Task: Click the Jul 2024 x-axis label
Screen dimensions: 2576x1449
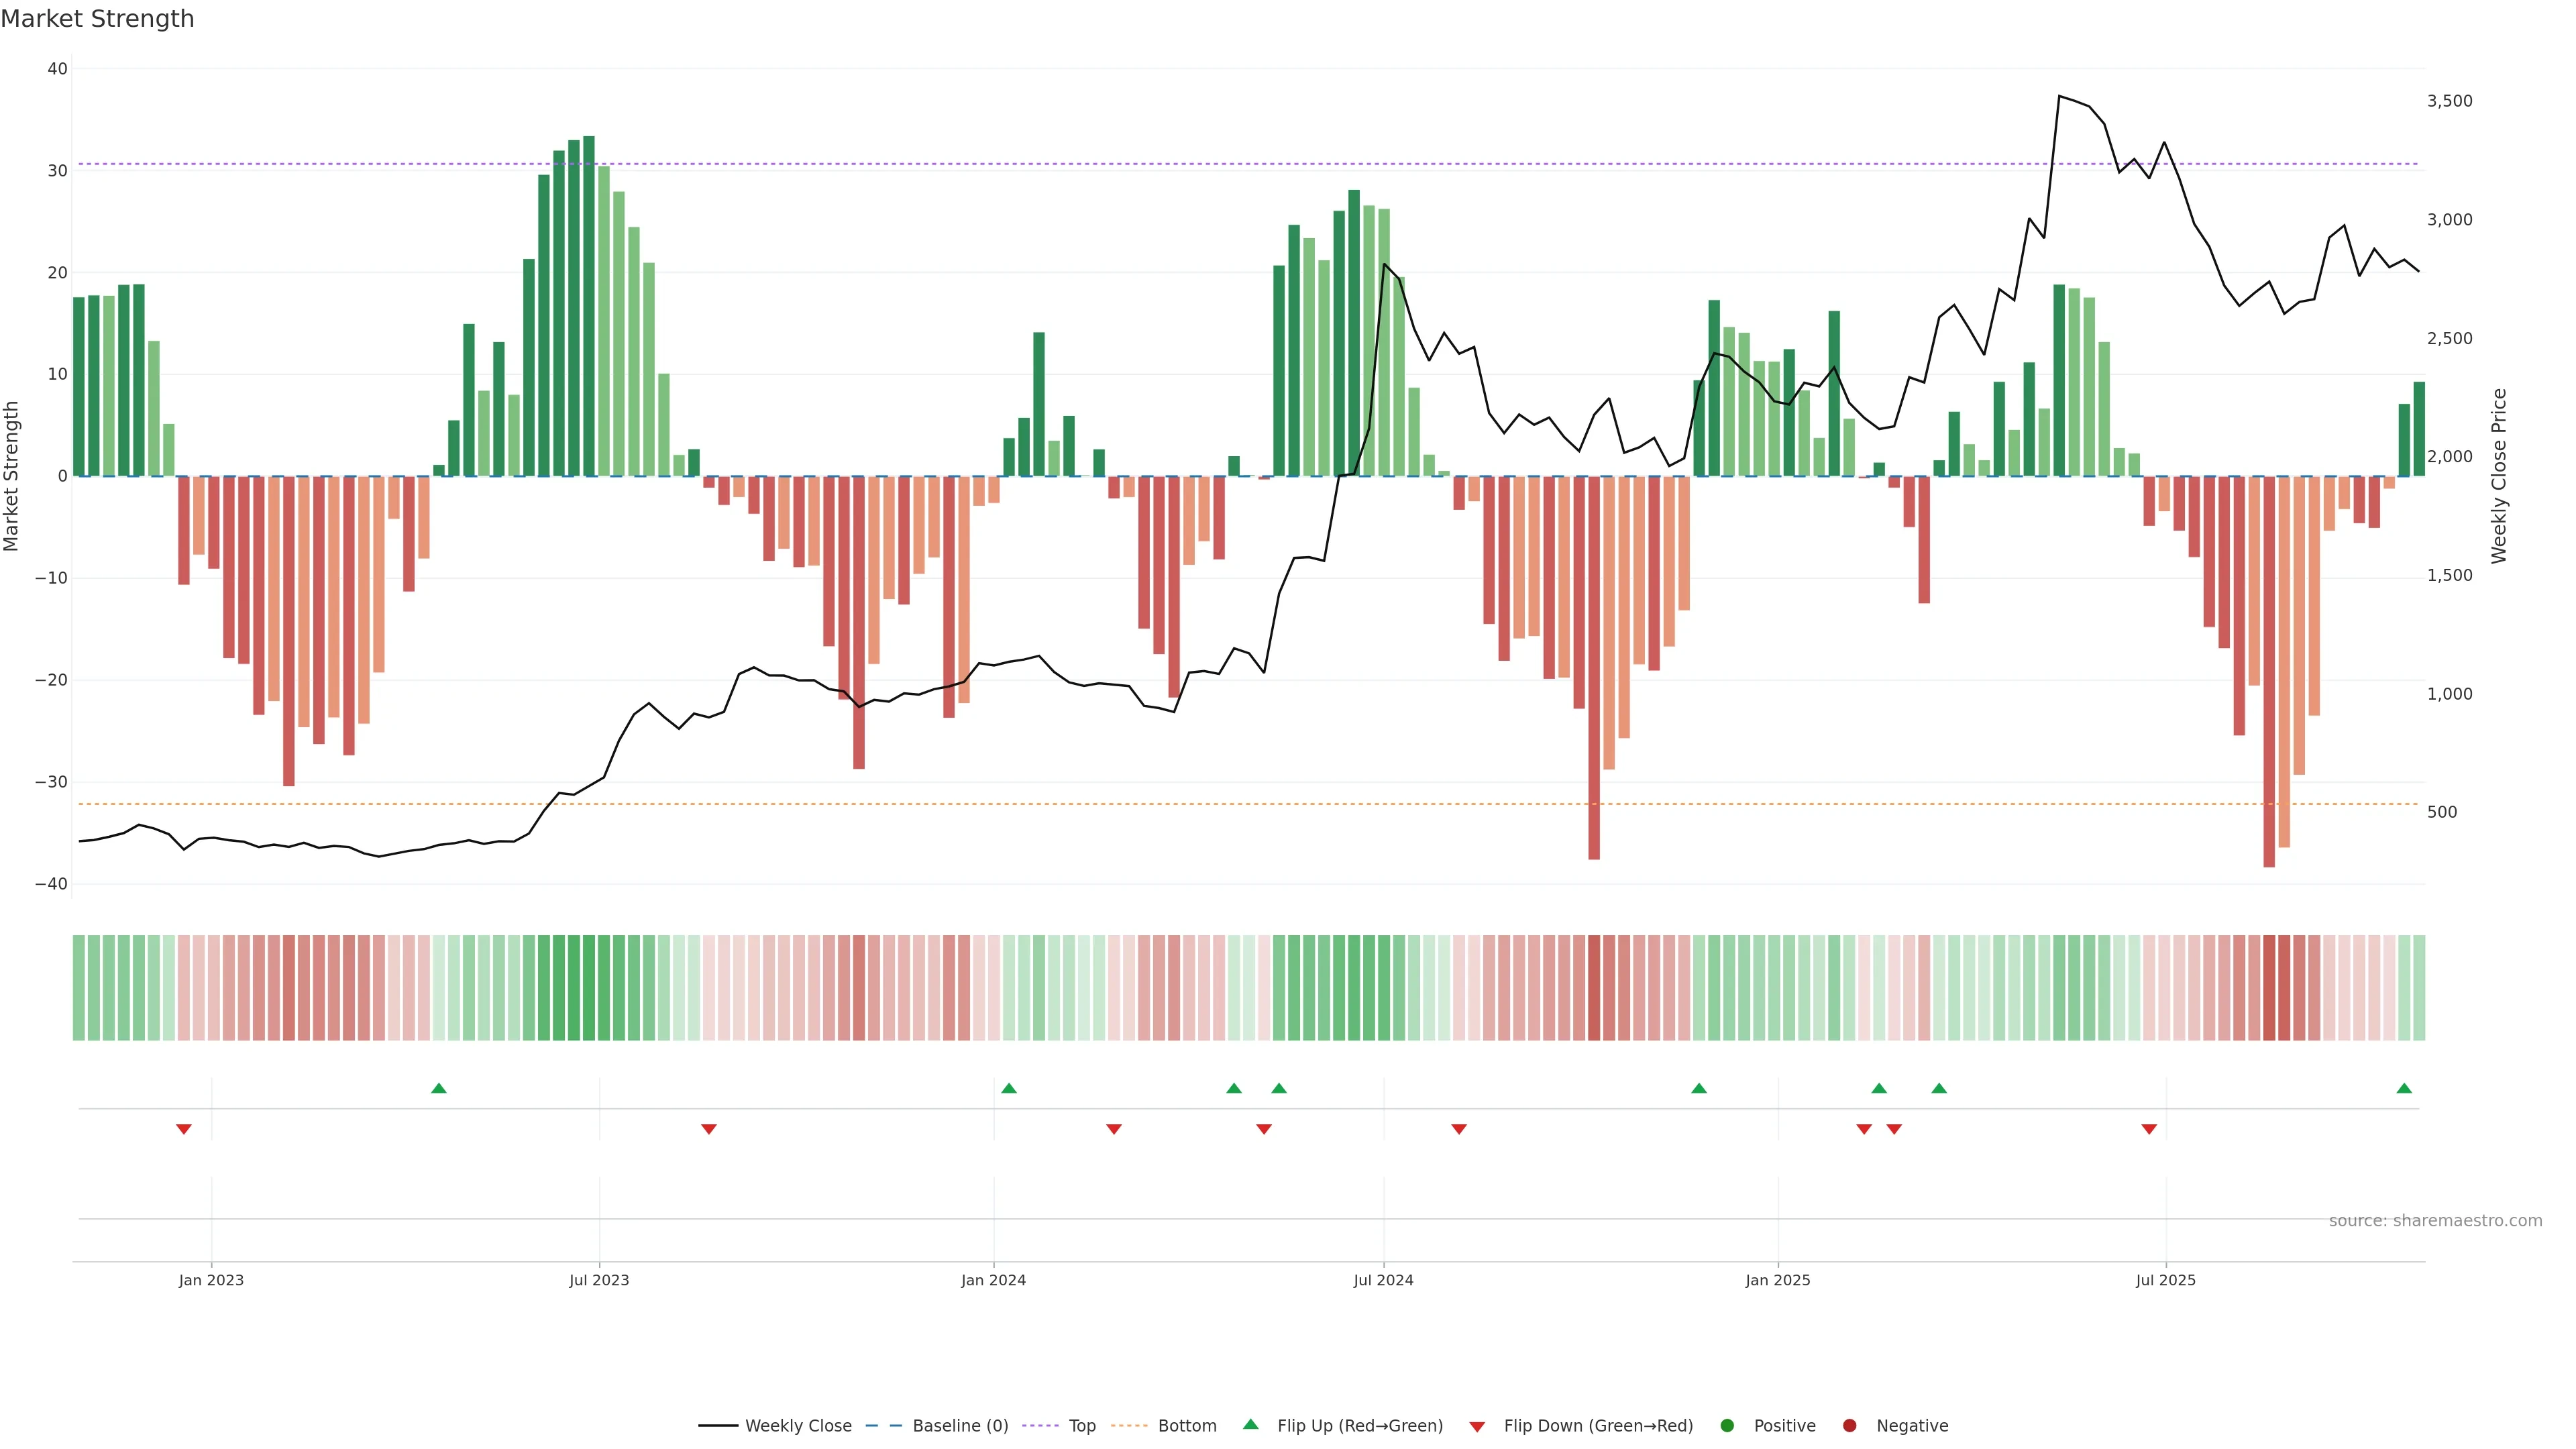Action: (x=1383, y=1280)
